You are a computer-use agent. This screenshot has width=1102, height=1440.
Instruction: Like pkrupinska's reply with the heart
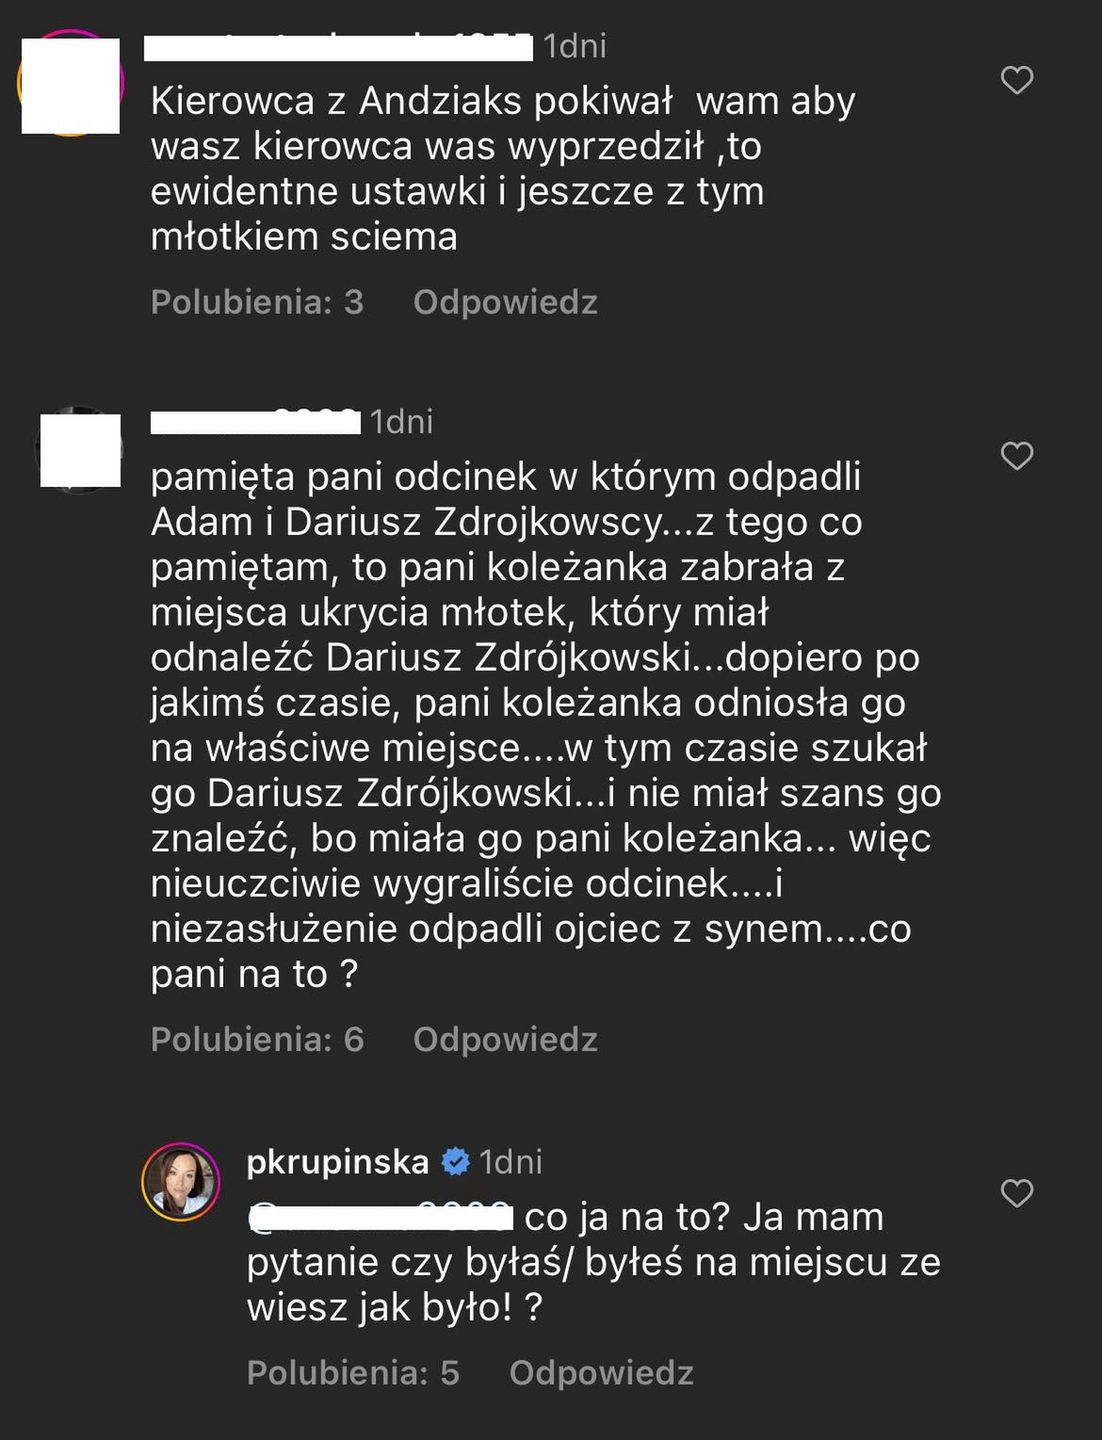pos(1016,1192)
